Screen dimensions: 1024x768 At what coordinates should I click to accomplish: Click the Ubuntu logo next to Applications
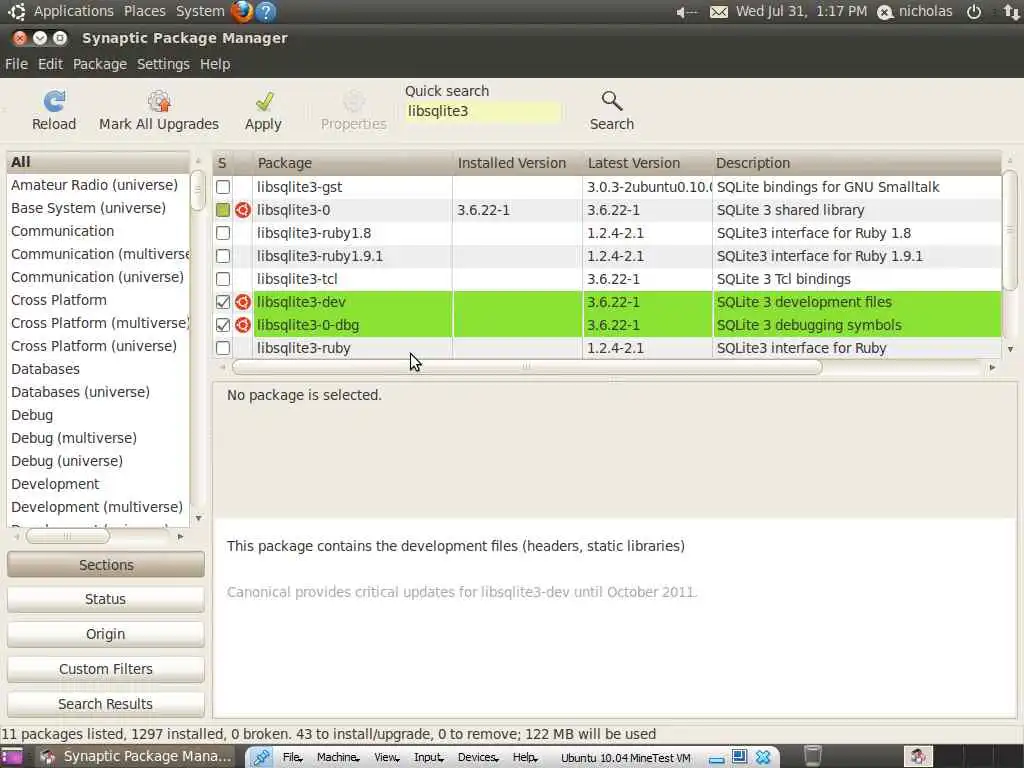tap(16, 11)
